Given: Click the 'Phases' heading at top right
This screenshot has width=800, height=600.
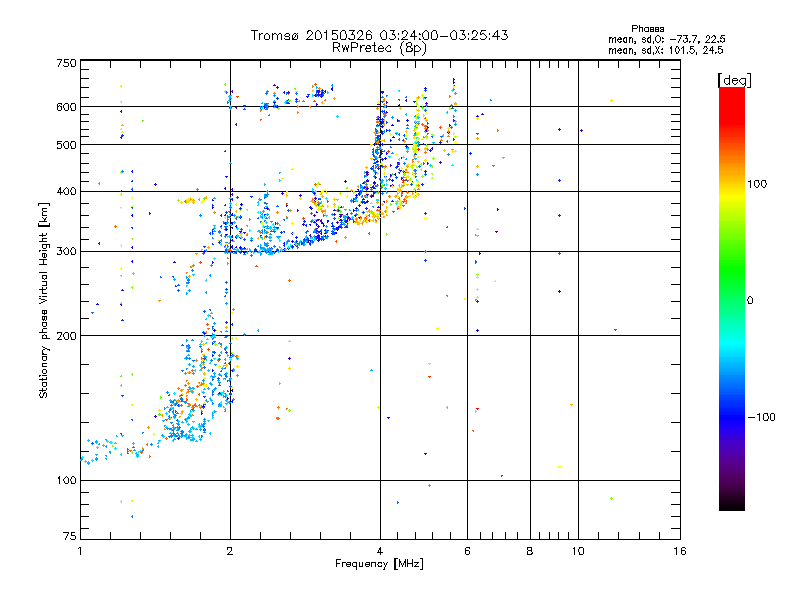Looking at the screenshot, I should [647, 29].
